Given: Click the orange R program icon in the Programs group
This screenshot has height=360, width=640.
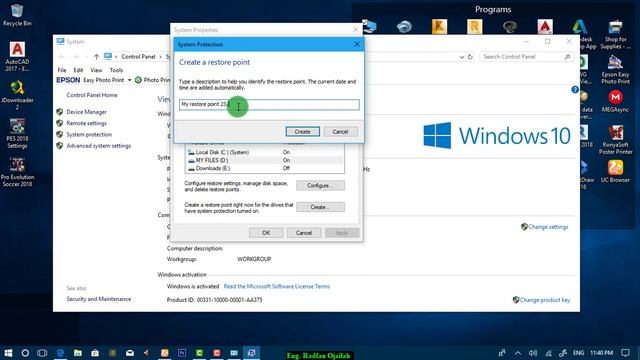Looking at the screenshot, I should click(x=474, y=27).
